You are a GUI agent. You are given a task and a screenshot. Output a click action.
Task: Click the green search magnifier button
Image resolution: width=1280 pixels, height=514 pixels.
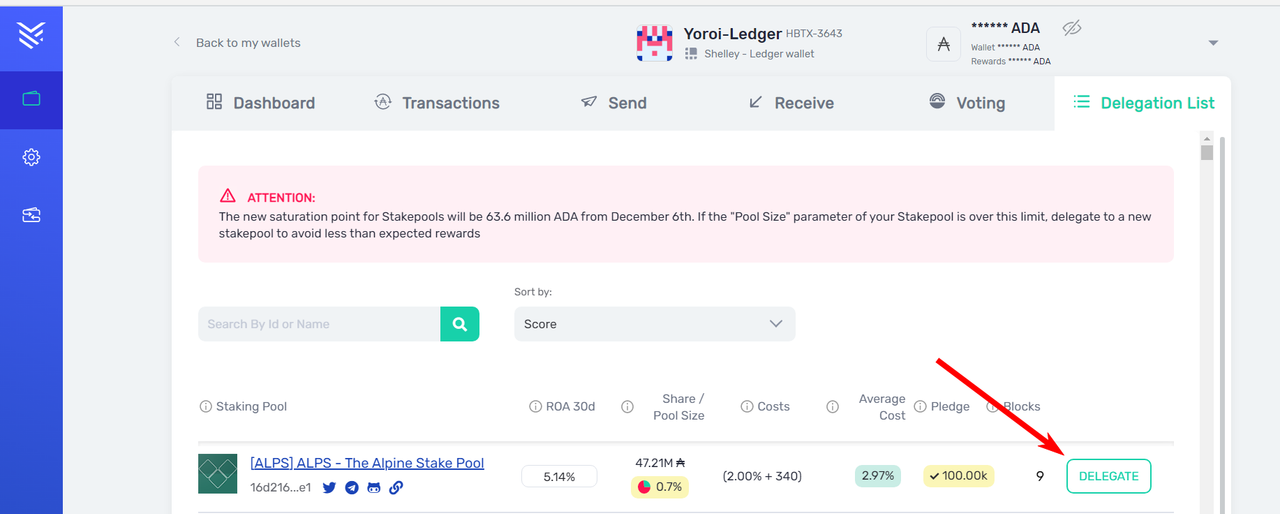point(460,324)
